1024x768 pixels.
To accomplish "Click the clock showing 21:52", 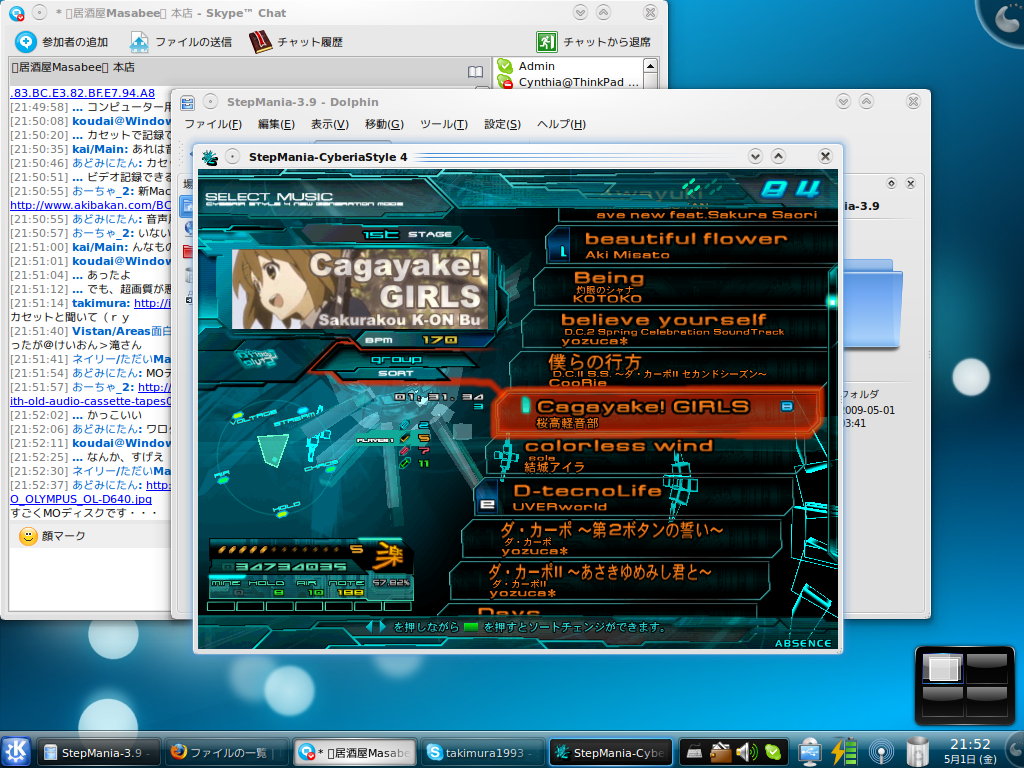I will tap(970, 744).
